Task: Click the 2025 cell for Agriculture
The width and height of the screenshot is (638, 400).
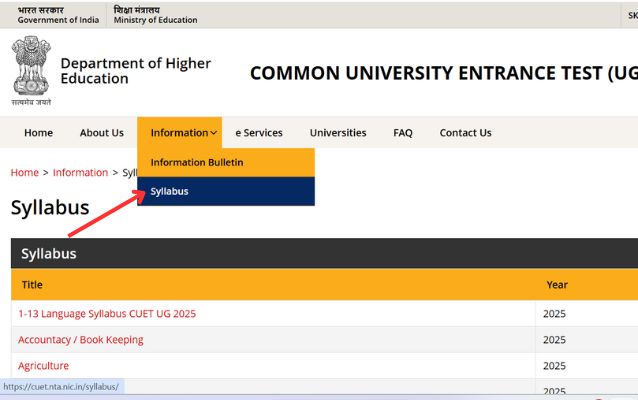Action: tap(554, 366)
